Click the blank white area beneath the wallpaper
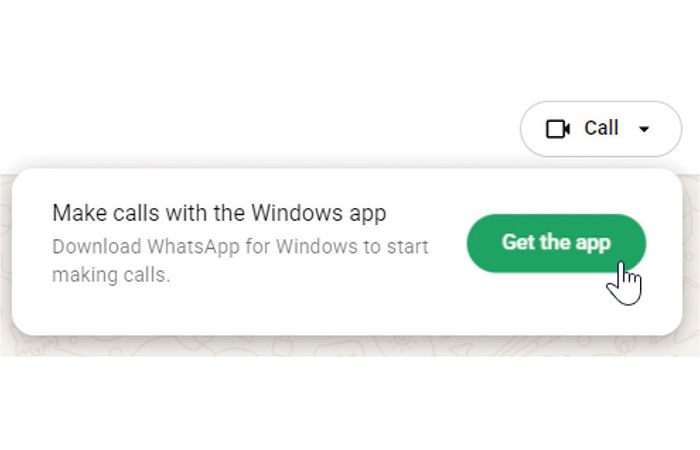Viewport: 700px width, 450px height. (350, 402)
